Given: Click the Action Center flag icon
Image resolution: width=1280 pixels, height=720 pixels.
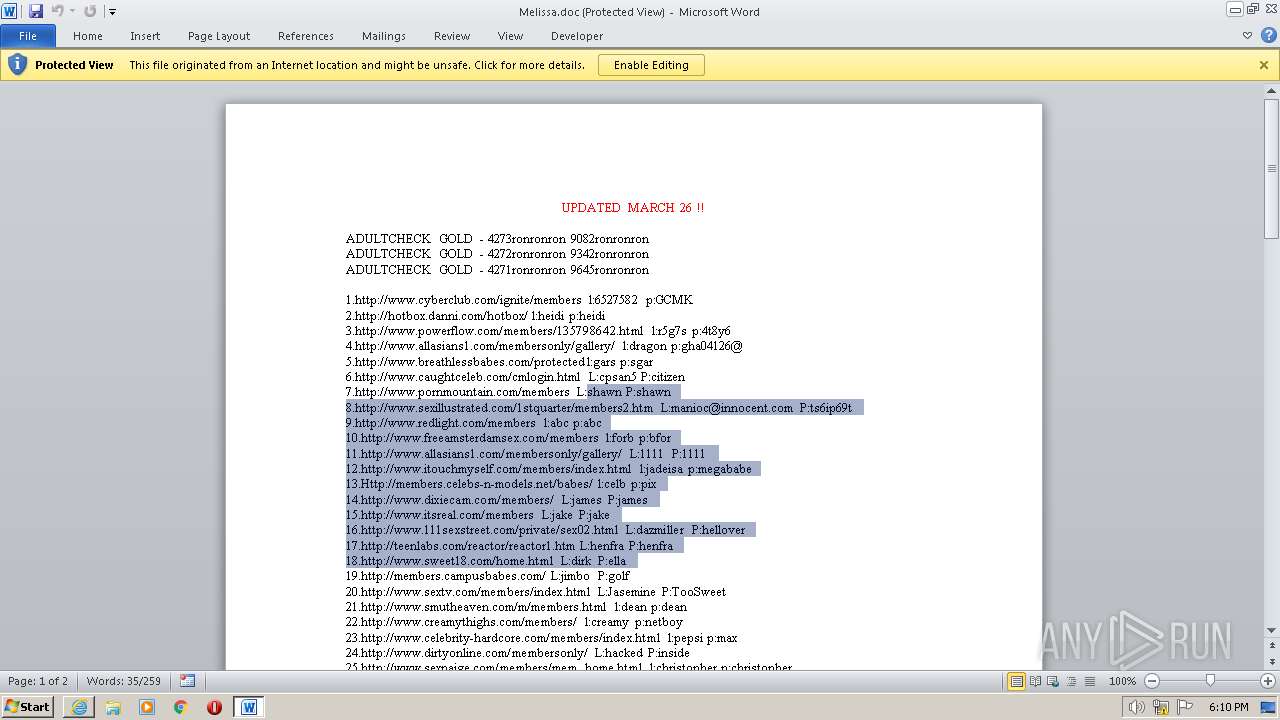Looking at the screenshot, I should click(x=1184, y=707).
